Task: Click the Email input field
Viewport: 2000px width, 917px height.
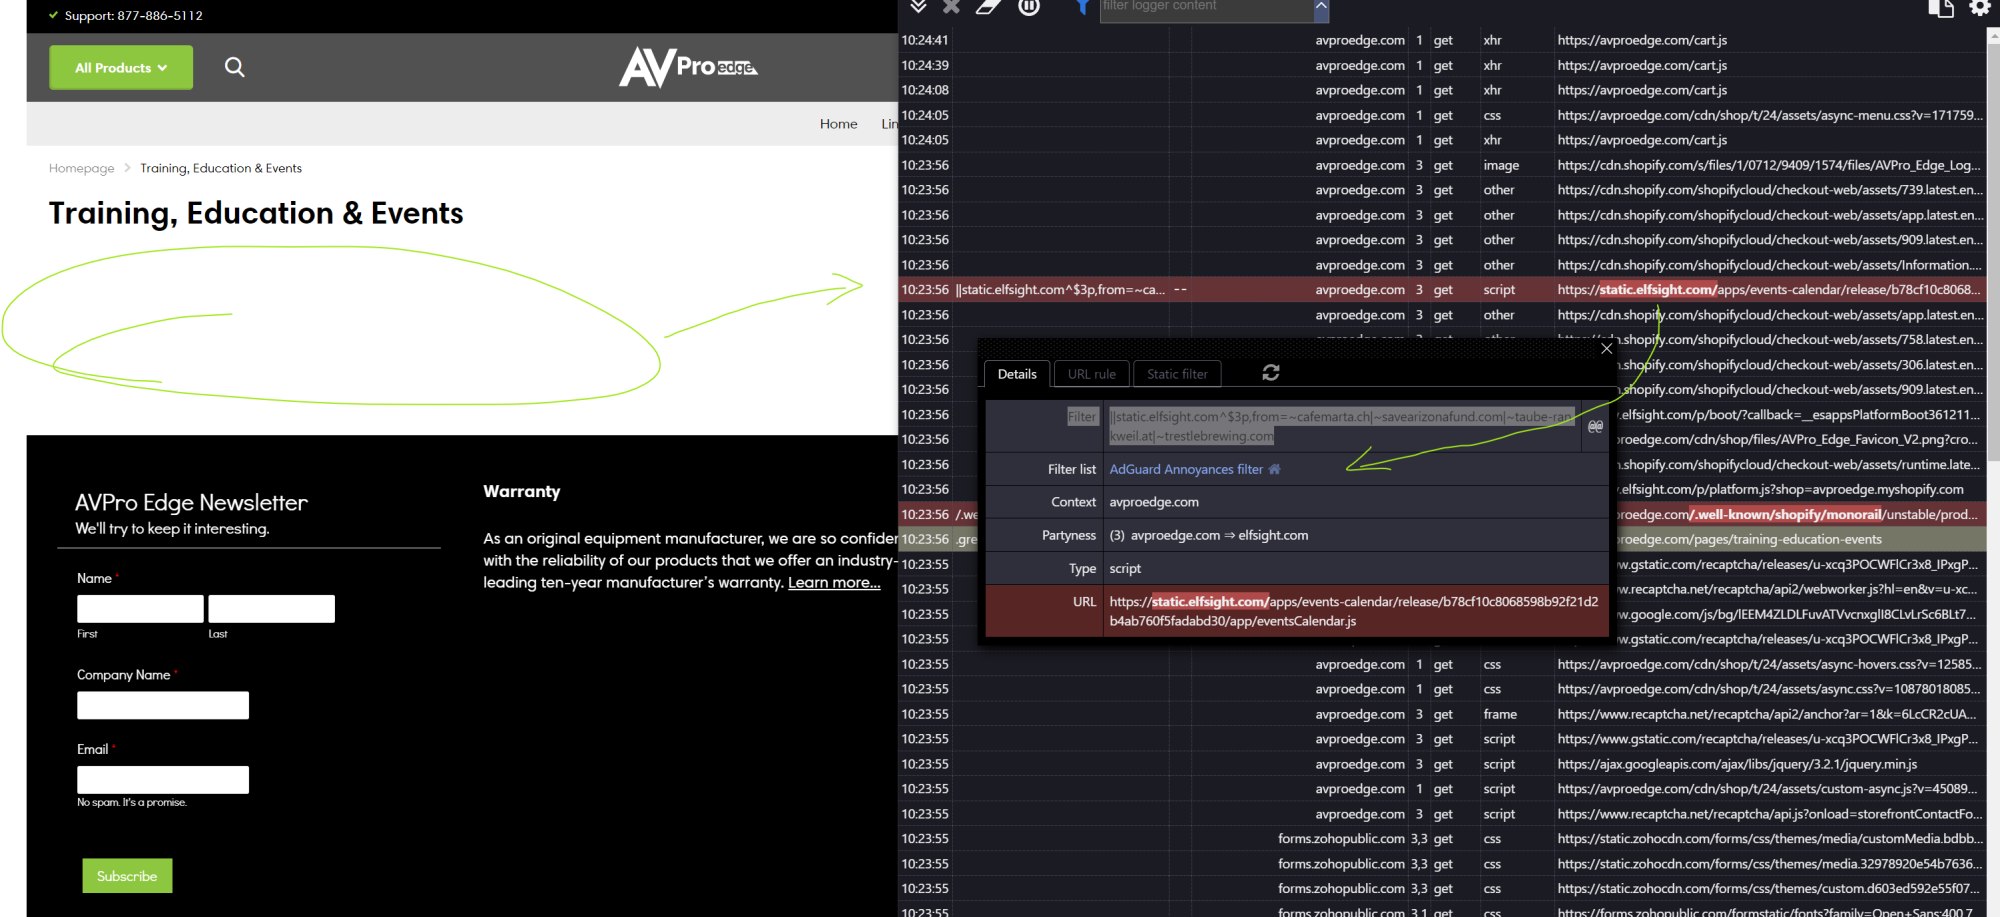Action: pyautogui.click(x=162, y=779)
